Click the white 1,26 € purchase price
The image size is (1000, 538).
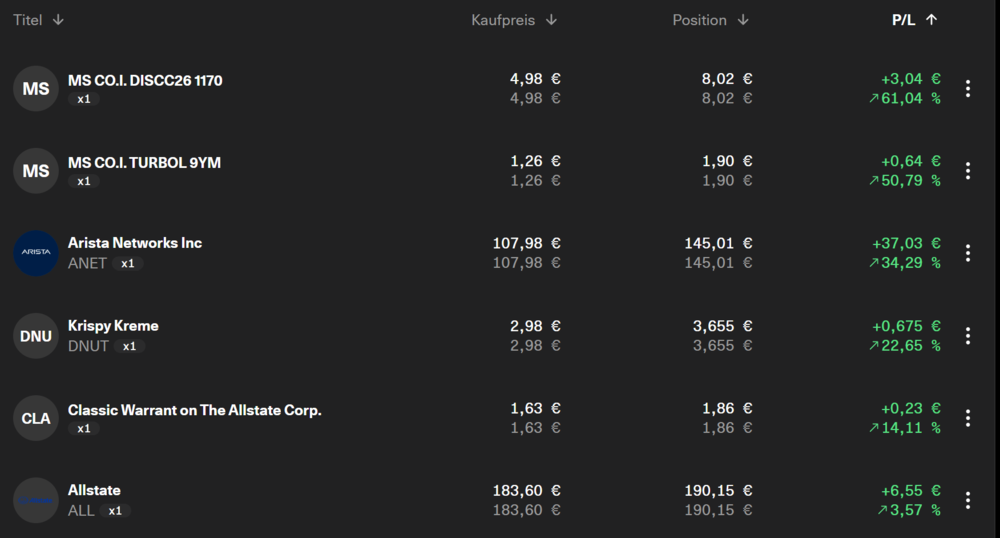click(x=535, y=161)
